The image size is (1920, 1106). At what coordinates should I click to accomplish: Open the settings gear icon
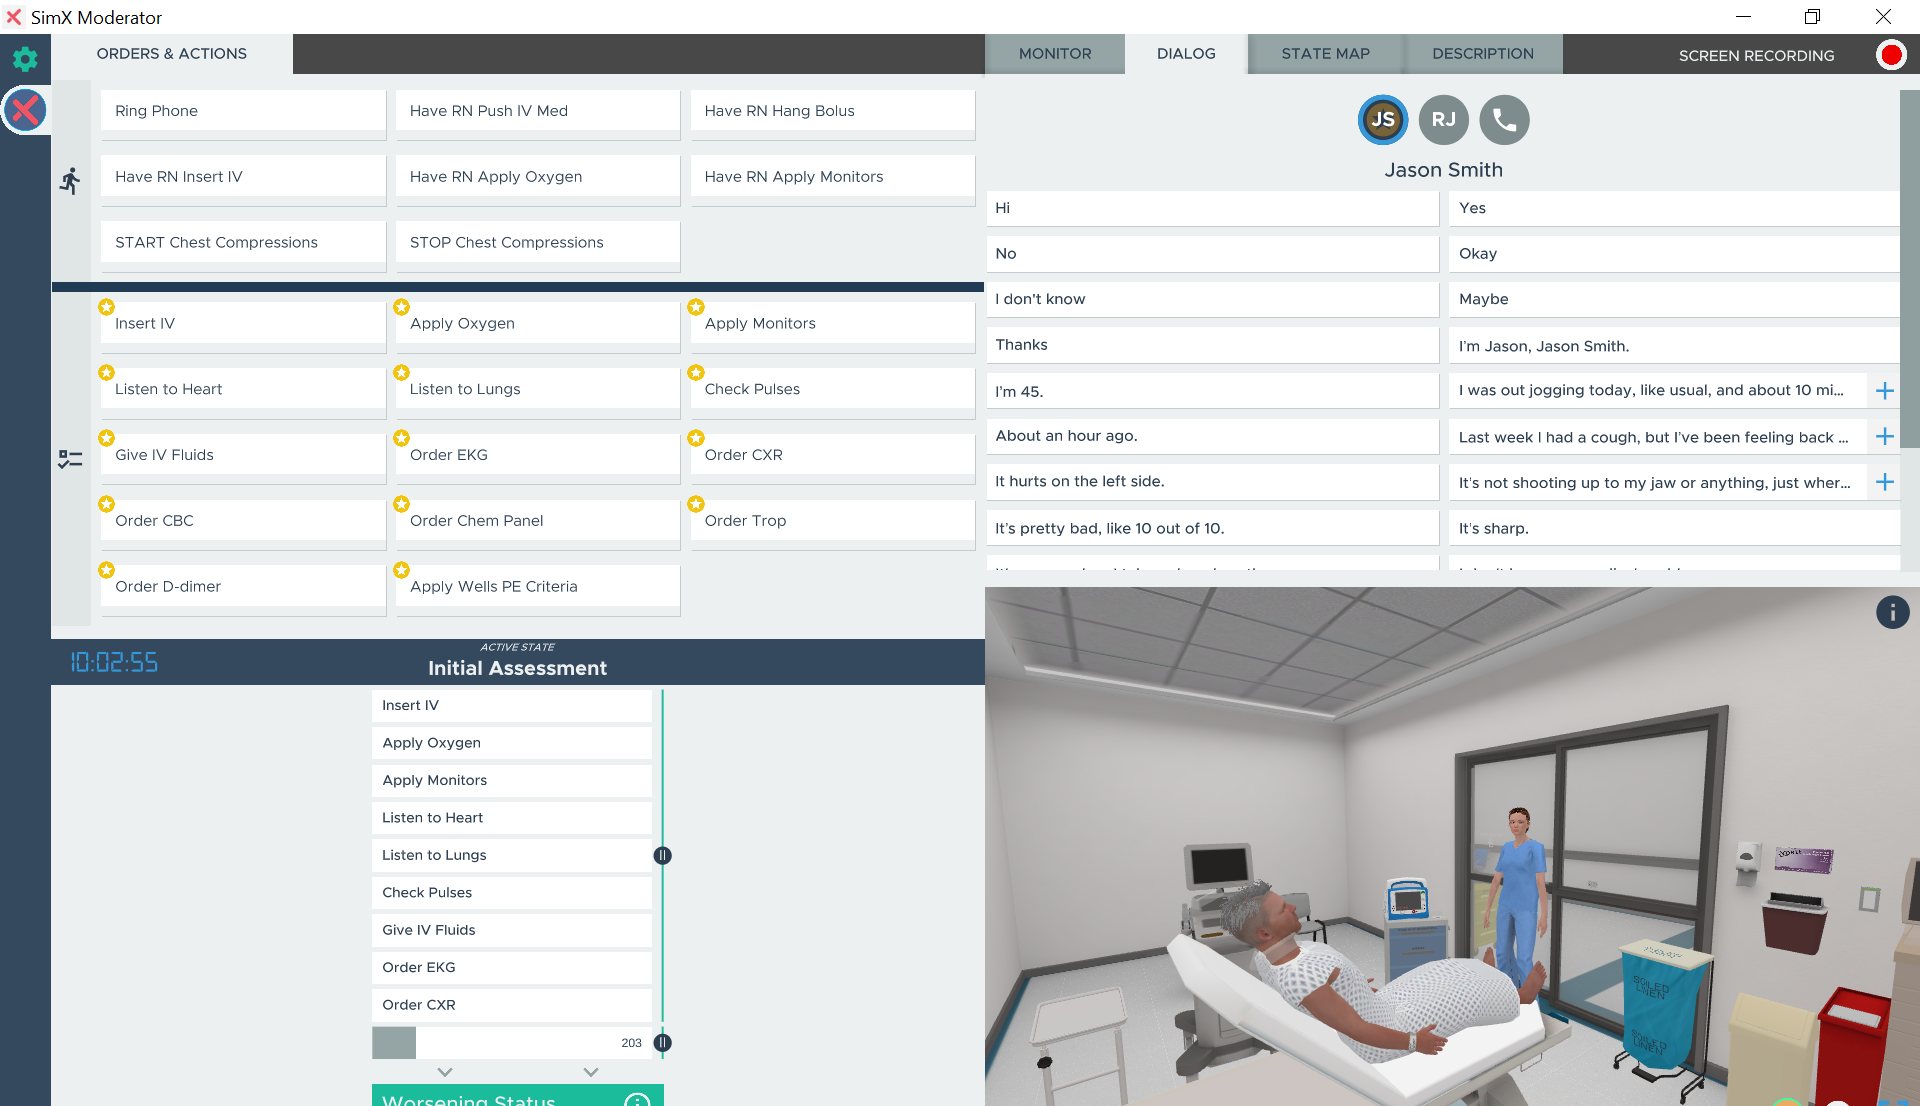[25, 59]
